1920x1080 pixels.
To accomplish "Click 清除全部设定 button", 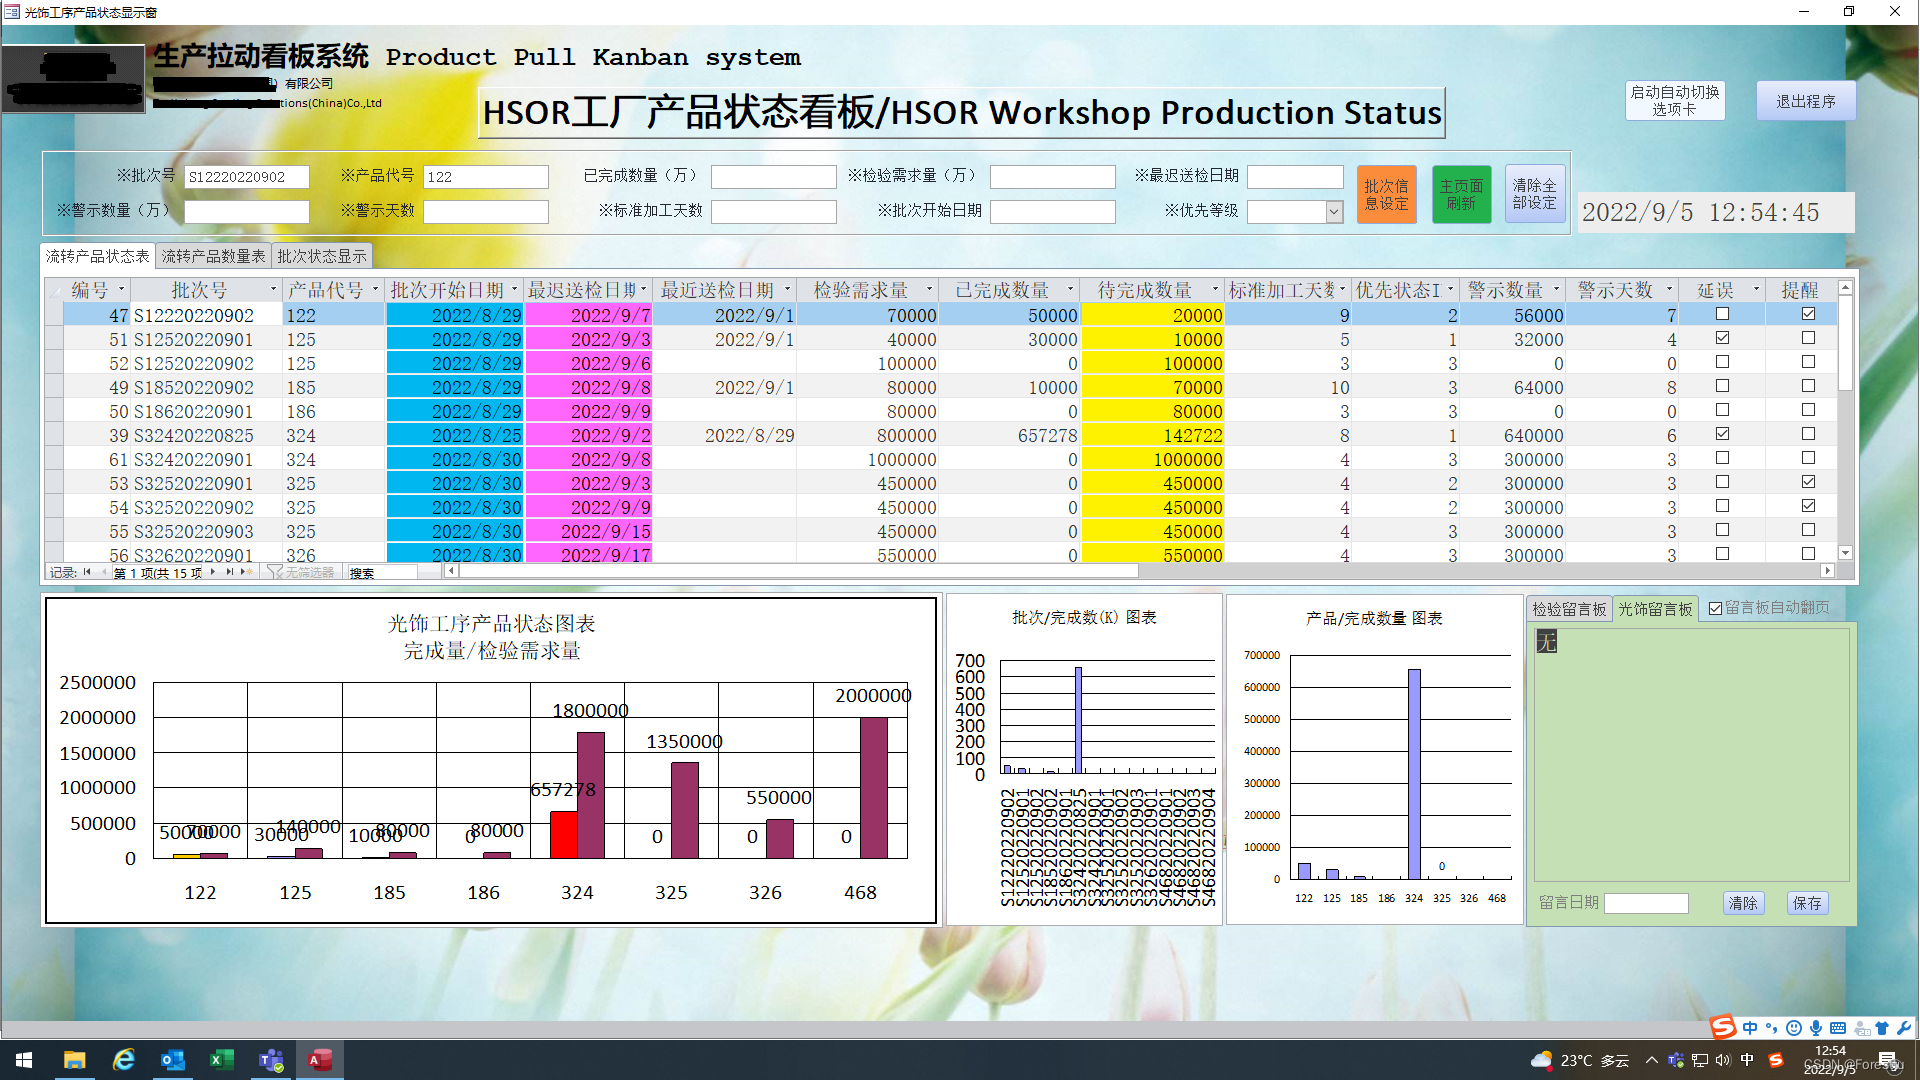I will [1534, 195].
